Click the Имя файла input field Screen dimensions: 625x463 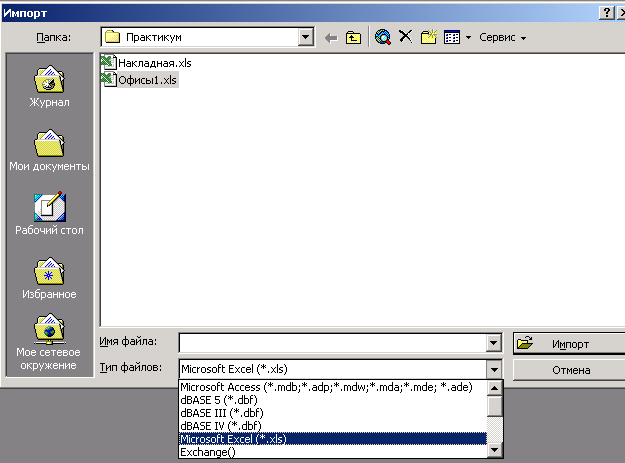click(333, 343)
